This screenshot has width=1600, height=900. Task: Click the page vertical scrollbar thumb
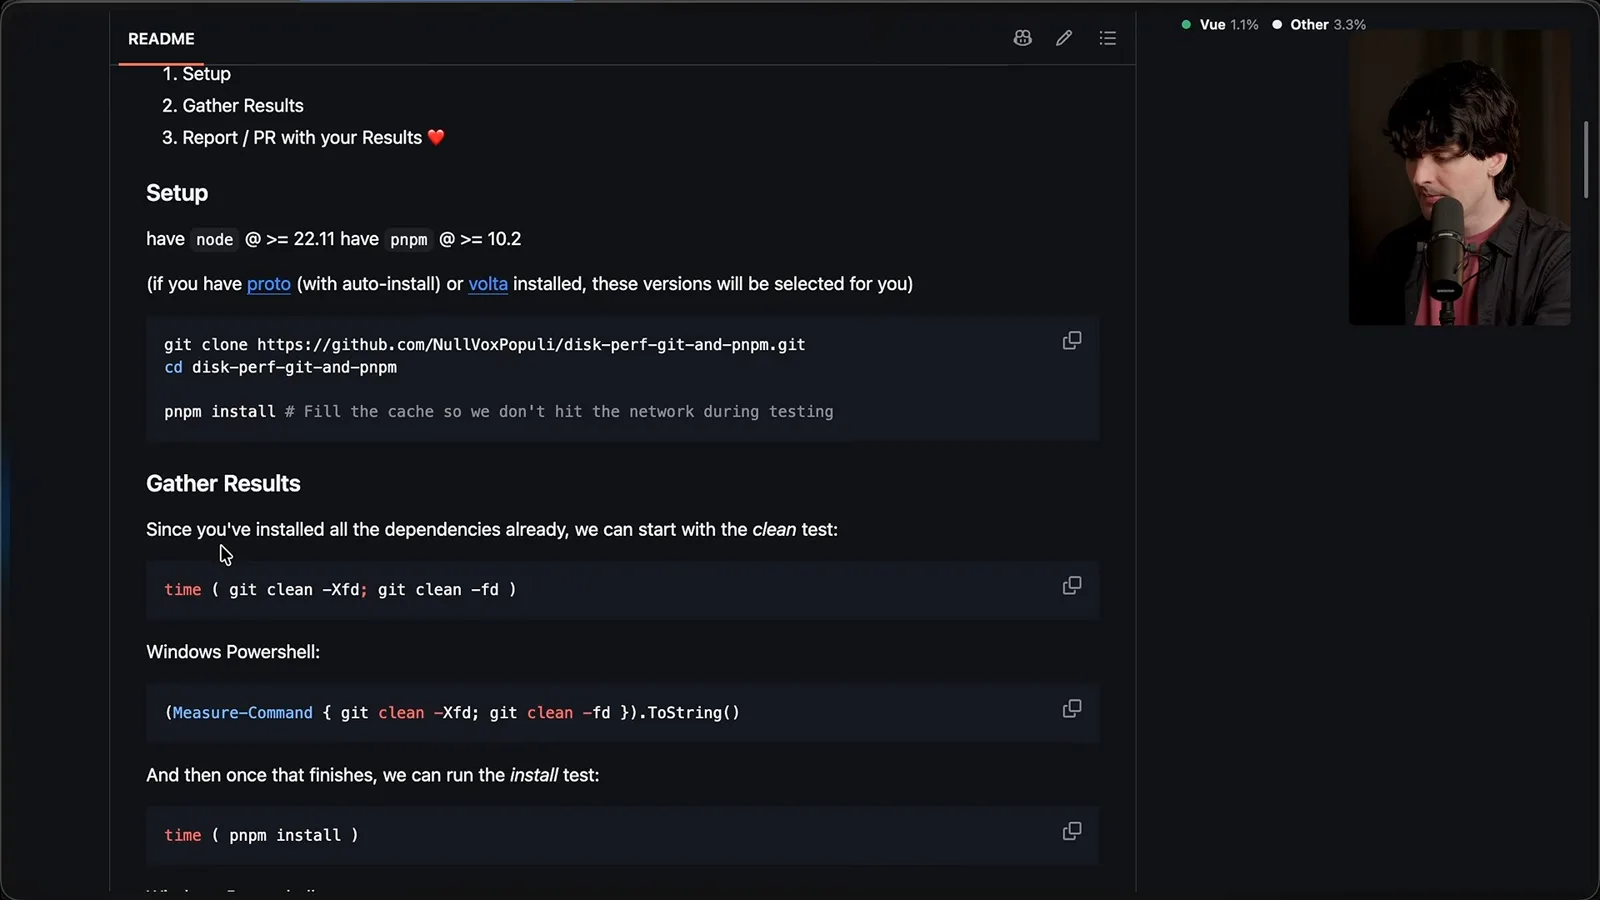coord(1585,160)
